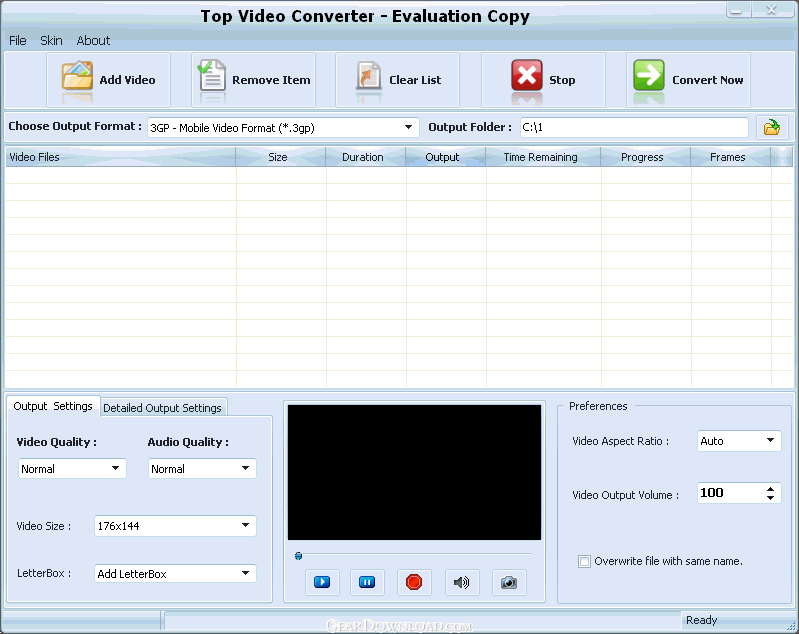799x634 pixels.
Task: Click the red Stop X icon
Action: pos(527,75)
